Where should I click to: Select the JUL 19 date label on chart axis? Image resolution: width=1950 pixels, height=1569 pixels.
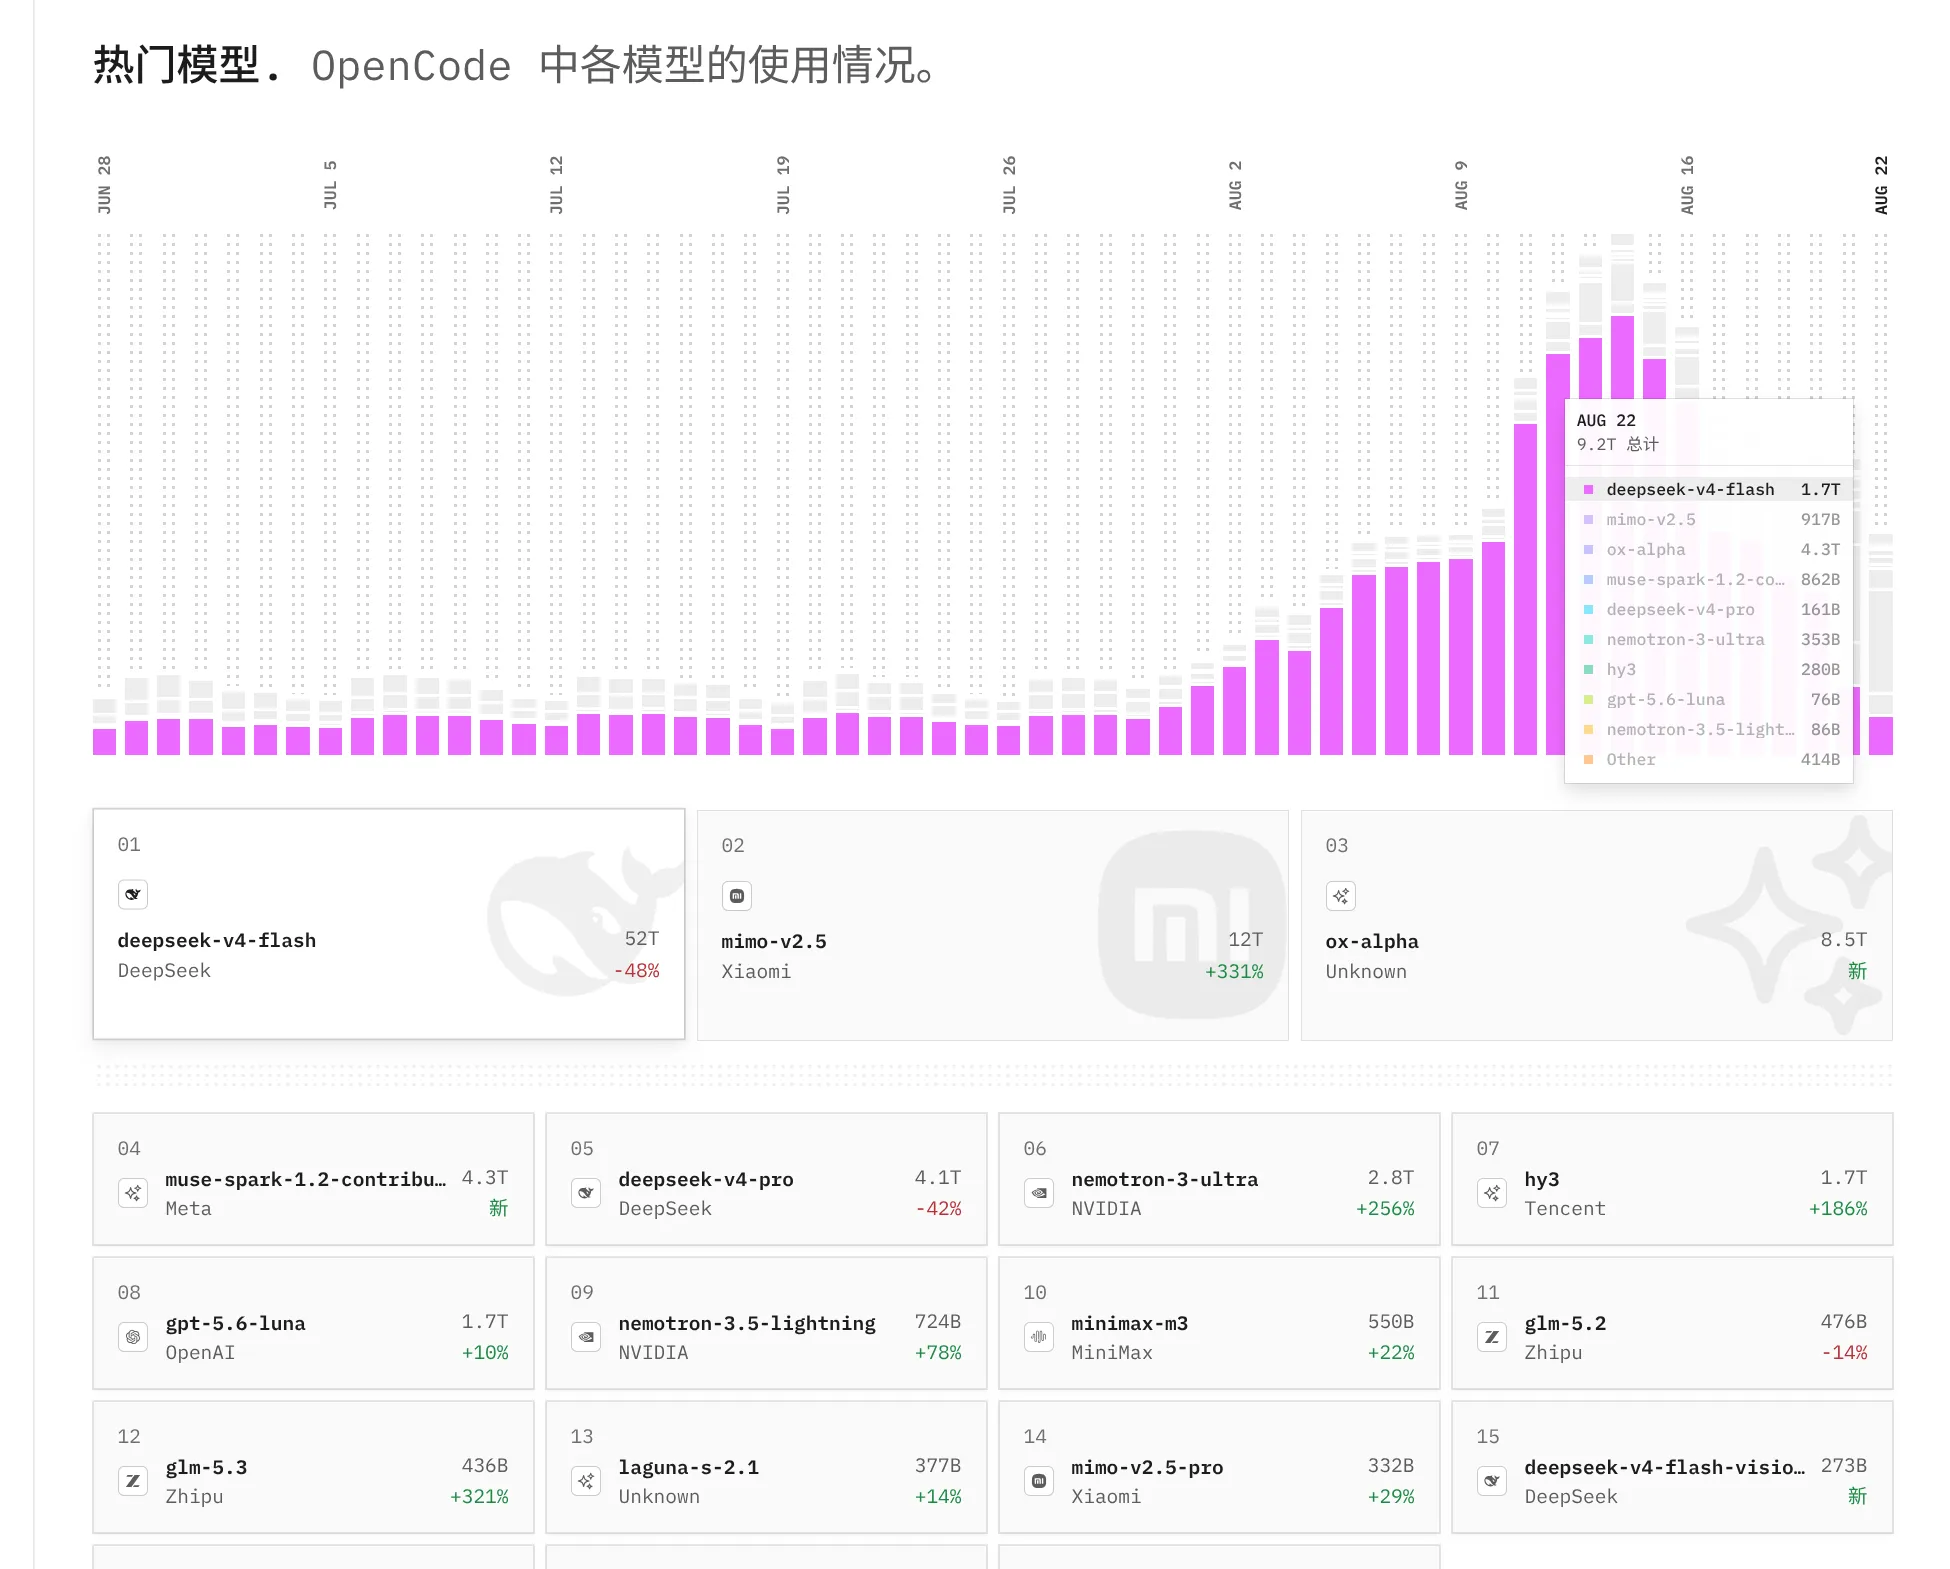pyautogui.click(x=783, y=185)
